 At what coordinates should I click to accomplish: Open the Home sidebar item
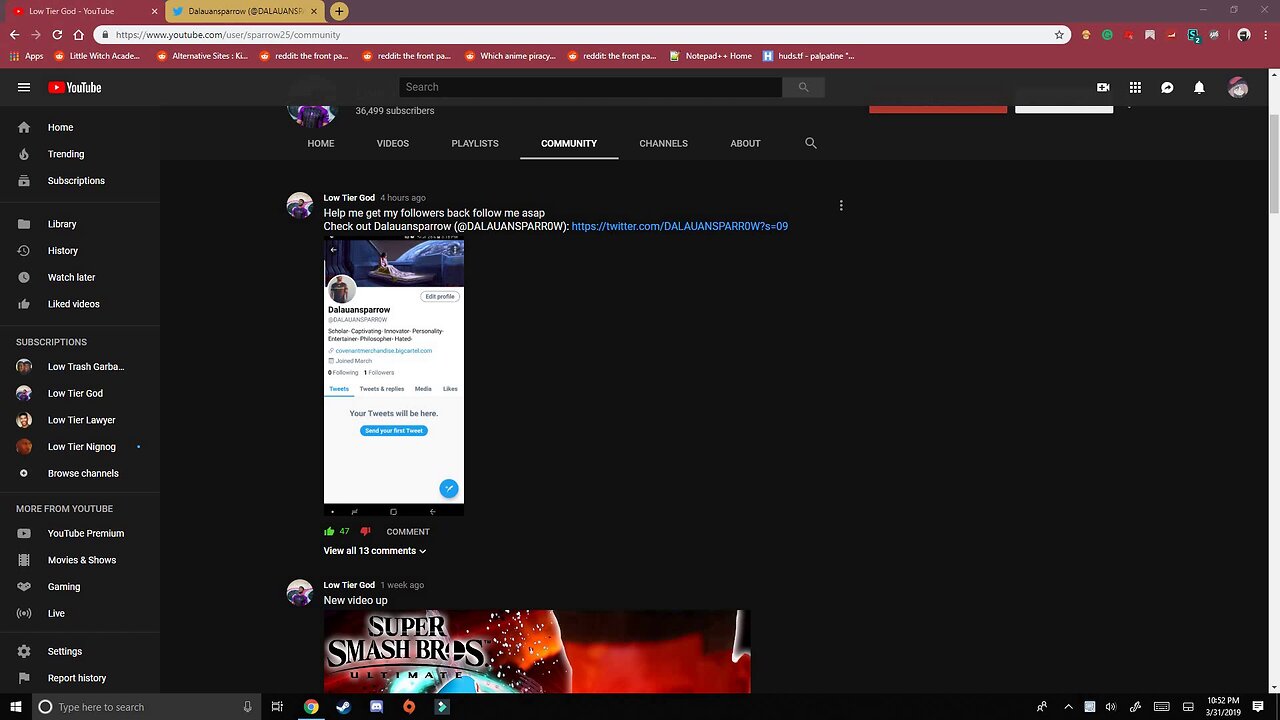80,127
